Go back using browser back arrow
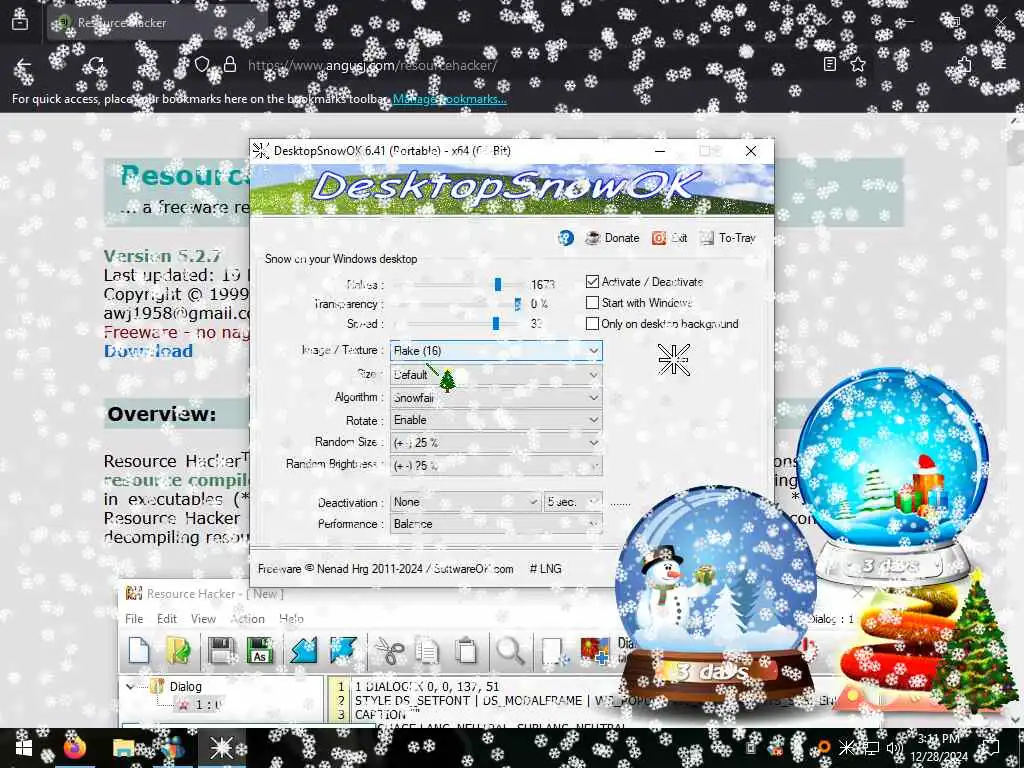This screenshot has height=768, width=1024. coord(24,65)
